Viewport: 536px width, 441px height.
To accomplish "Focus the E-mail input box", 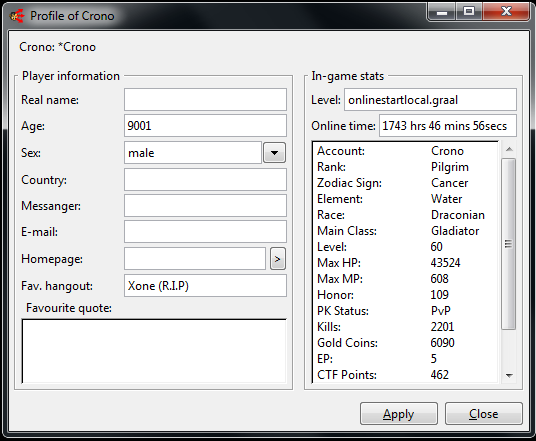I will 205,231.
